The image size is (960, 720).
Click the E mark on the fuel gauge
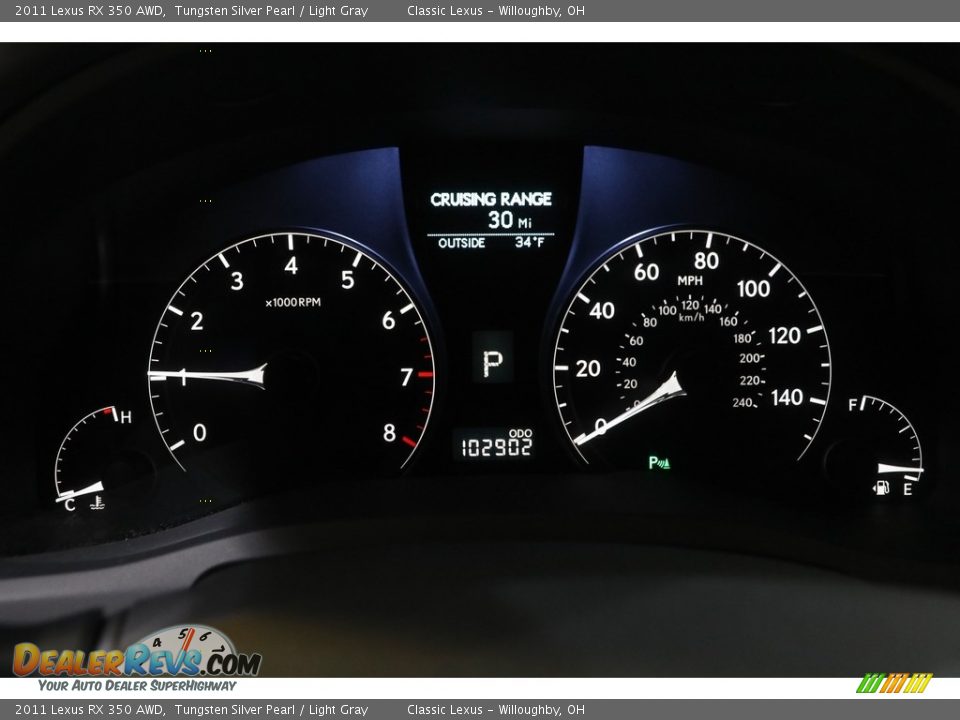(x=907, y=489)
